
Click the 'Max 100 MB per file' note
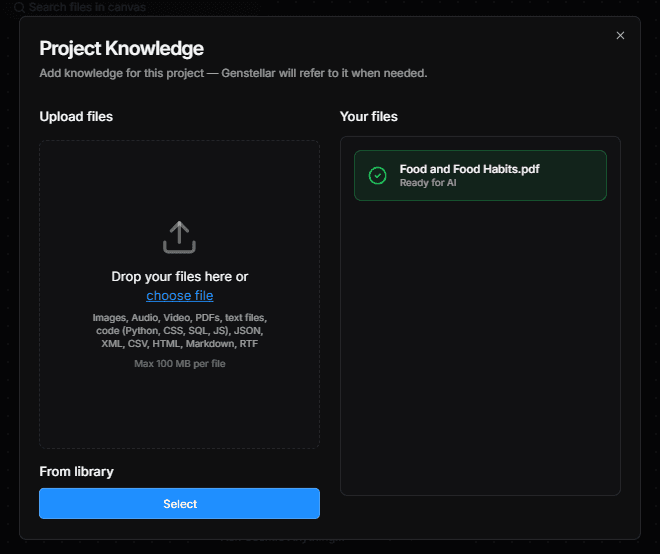[180, 364]
